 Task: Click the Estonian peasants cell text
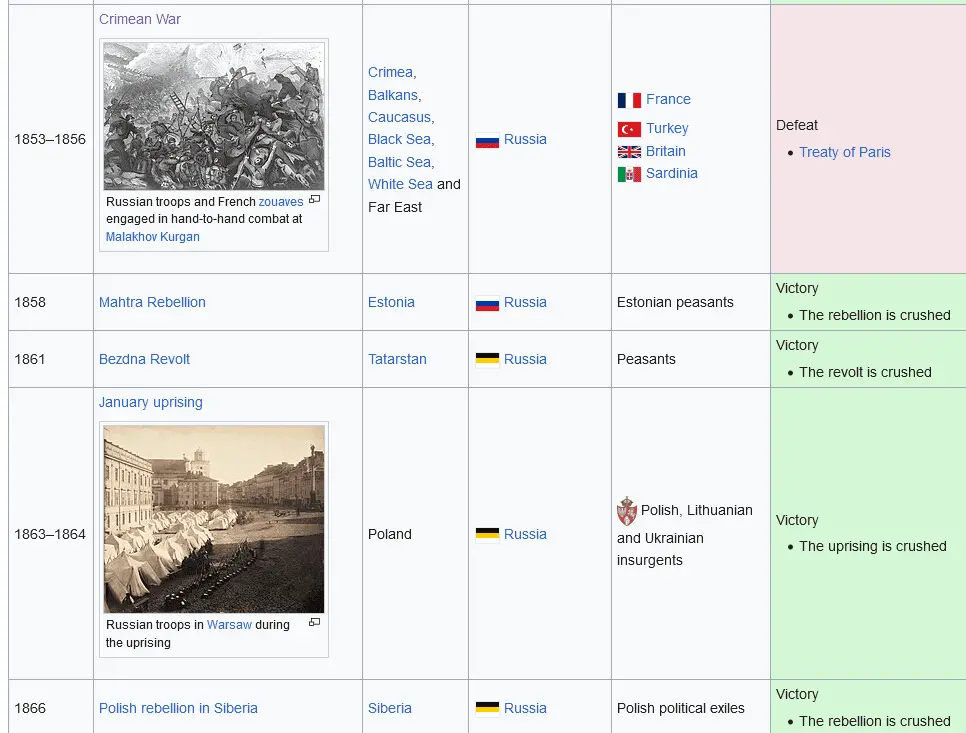point(675,302)
